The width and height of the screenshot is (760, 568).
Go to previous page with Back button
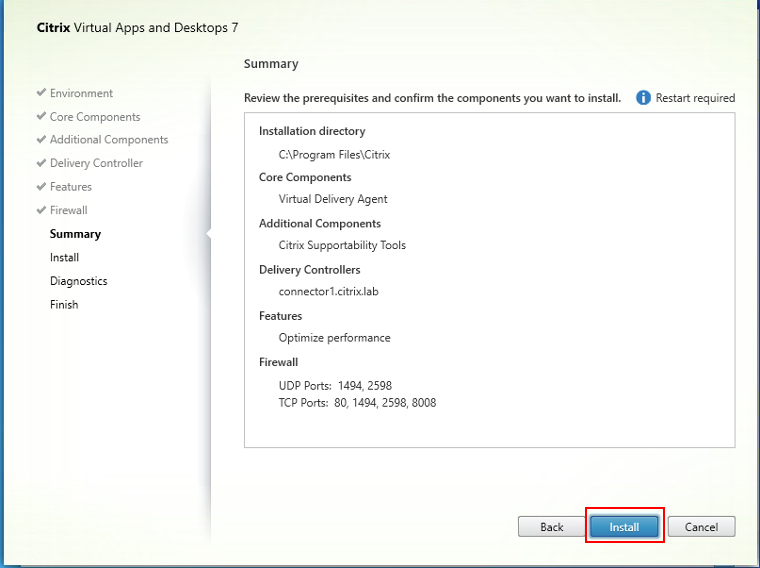pos(552,527)
